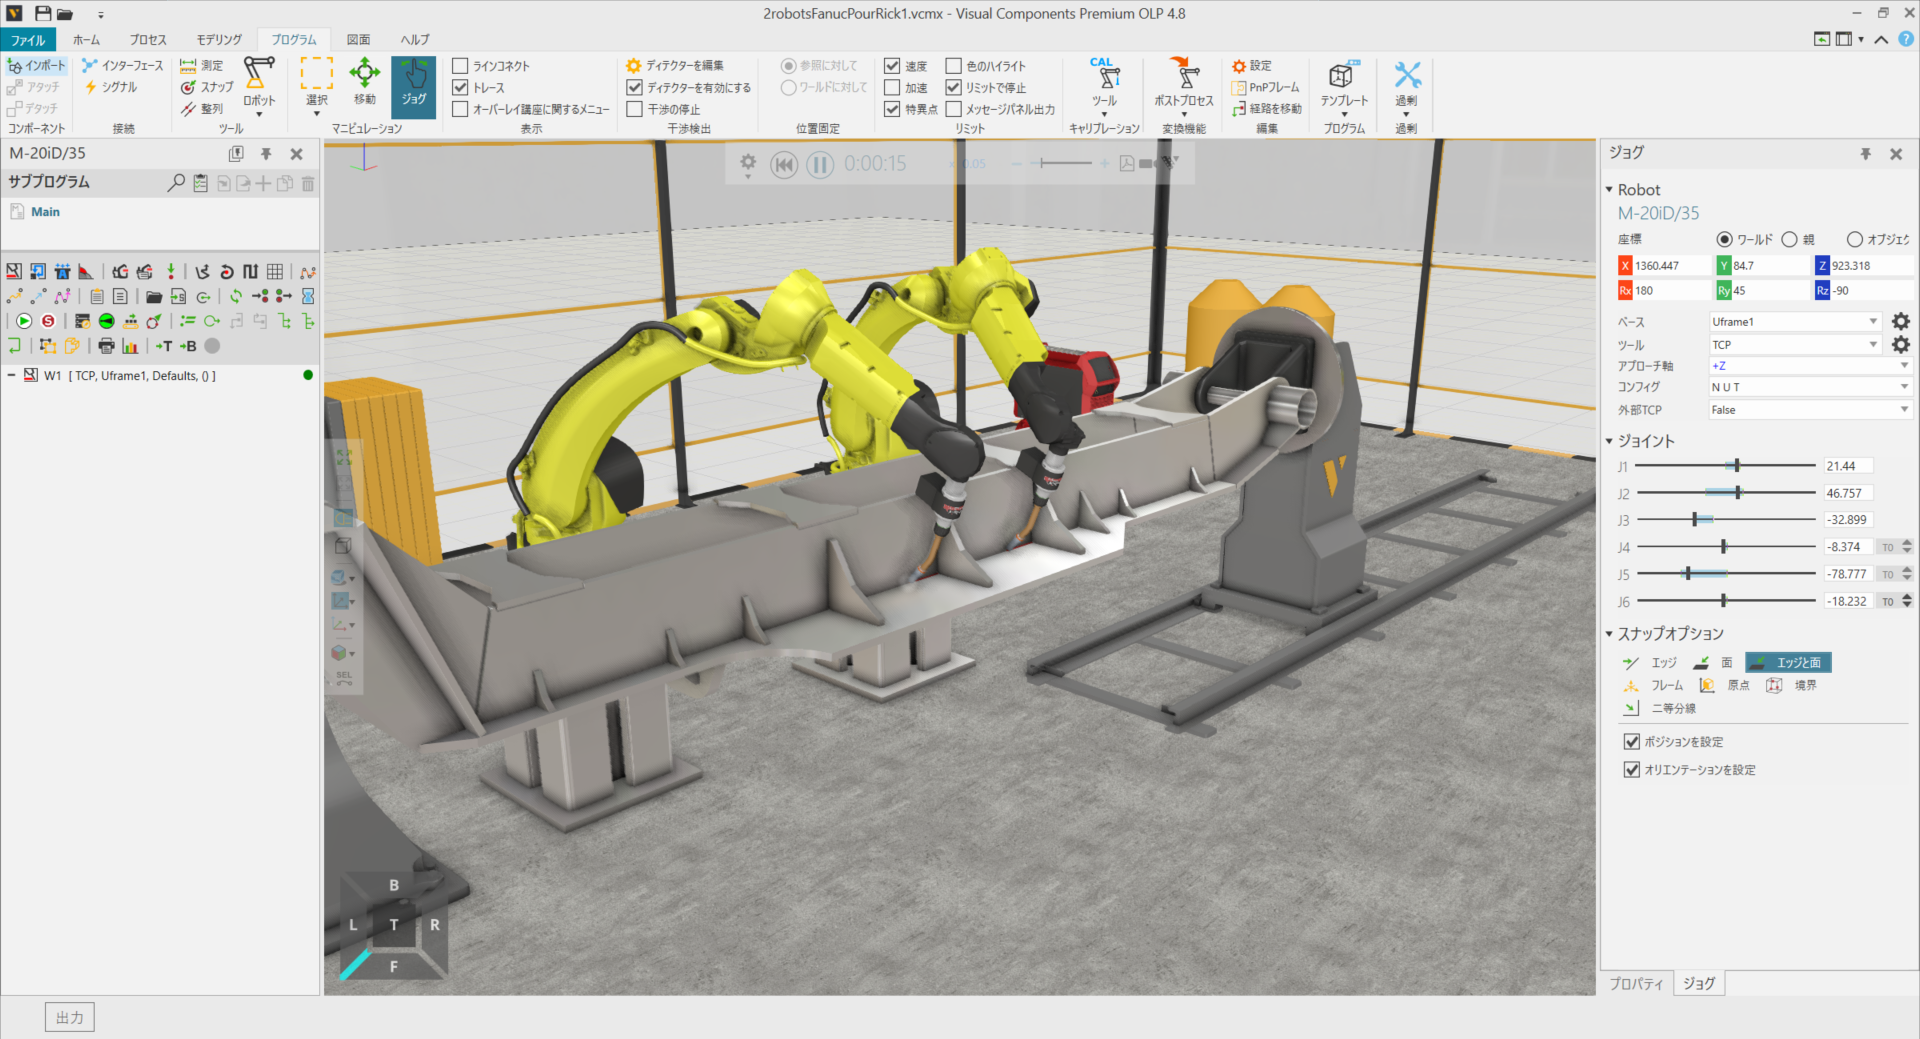The width and height of the screenshot is (1920, 1039).
Task: Pause the simulation playback
Action: point(820,164)
